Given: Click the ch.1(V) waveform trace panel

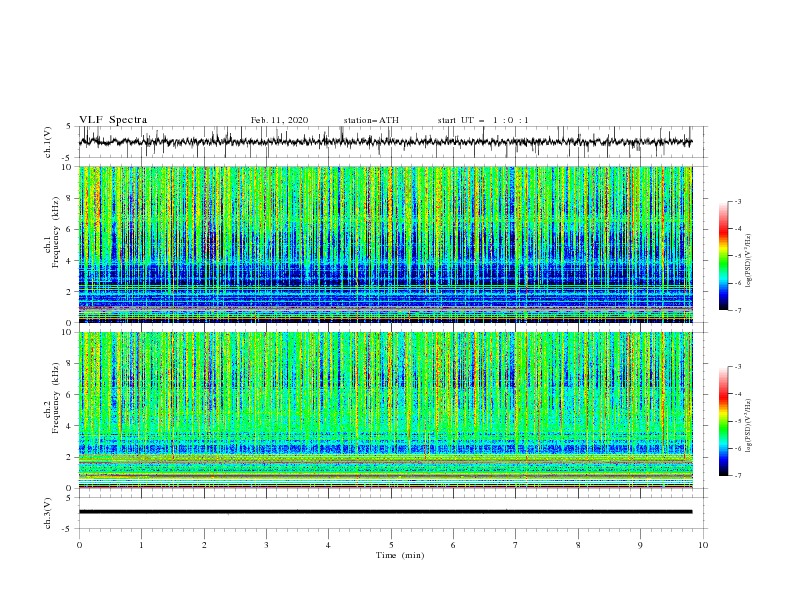Looking at the screenshot, I should (390, 142).
